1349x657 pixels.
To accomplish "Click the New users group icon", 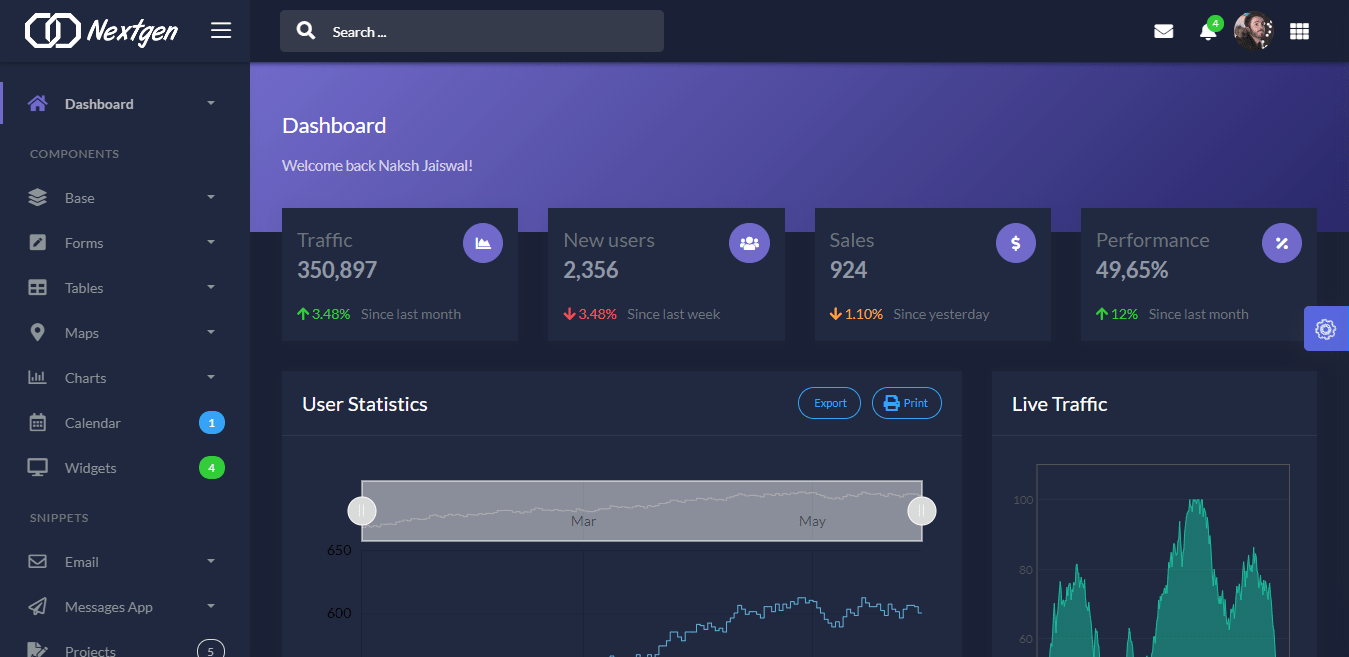I will (749, 242).
